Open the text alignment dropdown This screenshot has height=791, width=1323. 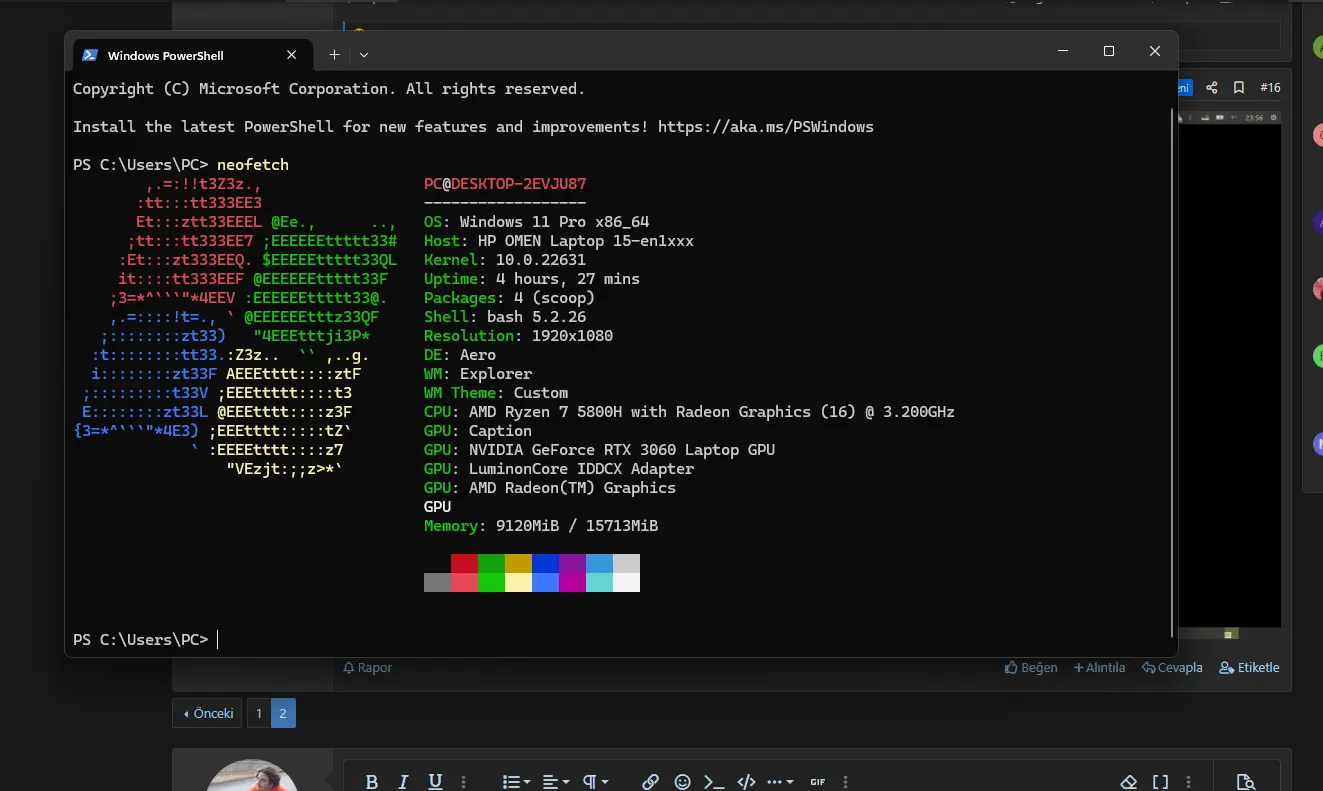coord(555,782)
